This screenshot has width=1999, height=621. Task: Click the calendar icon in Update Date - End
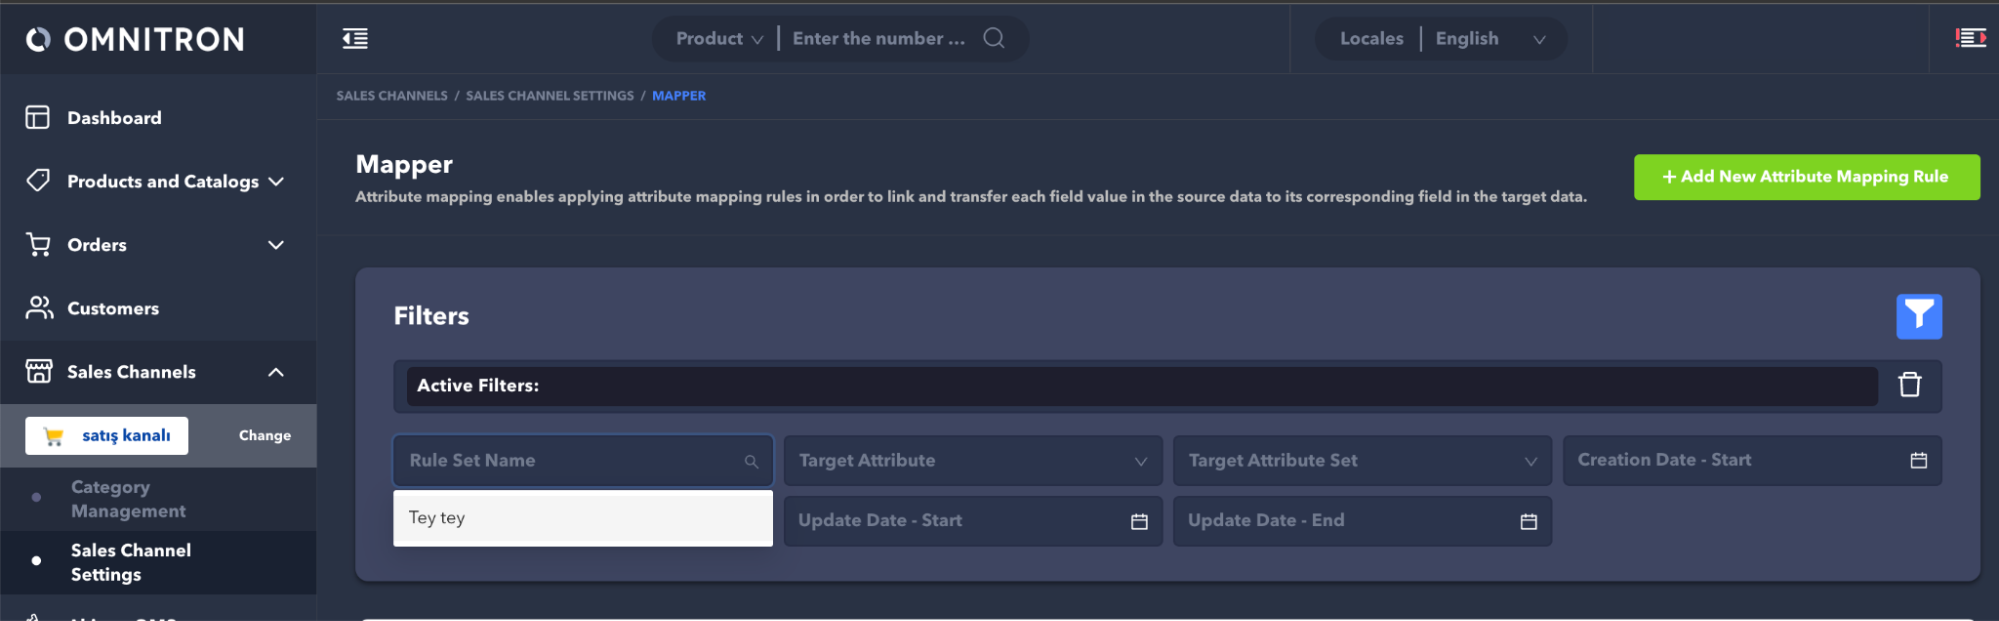pos(1528,521)
